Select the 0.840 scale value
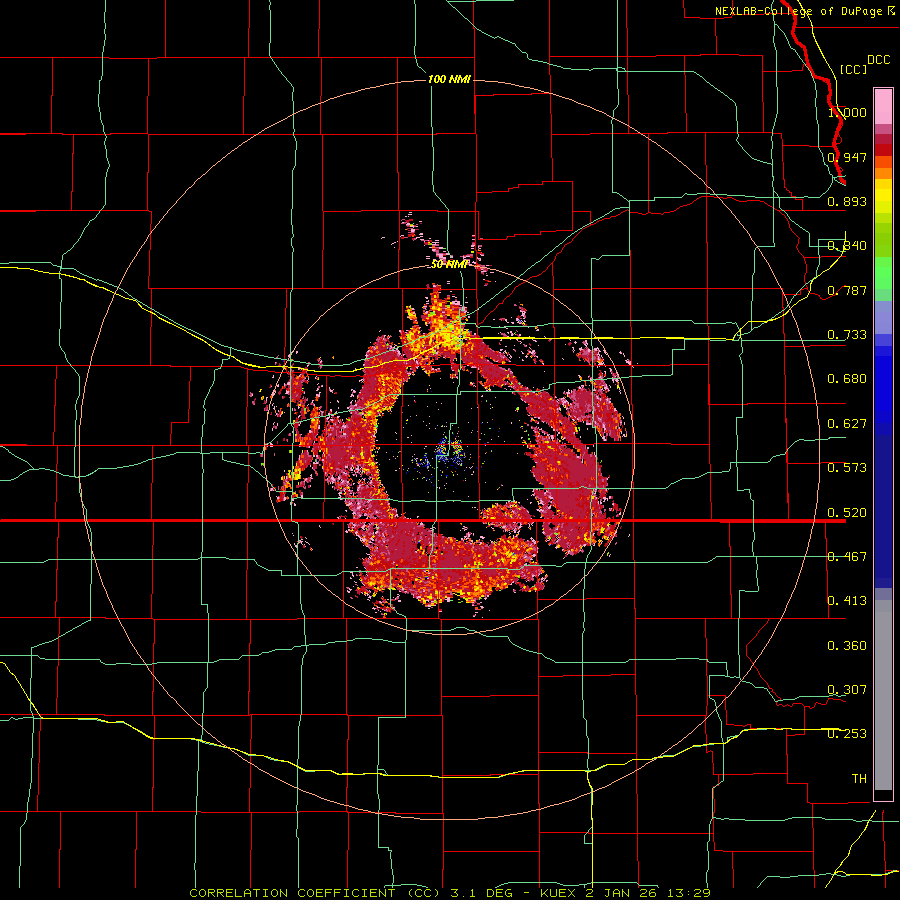Viewport: 900px width, 900px height. pyautogui.click(x=847, y=246)
